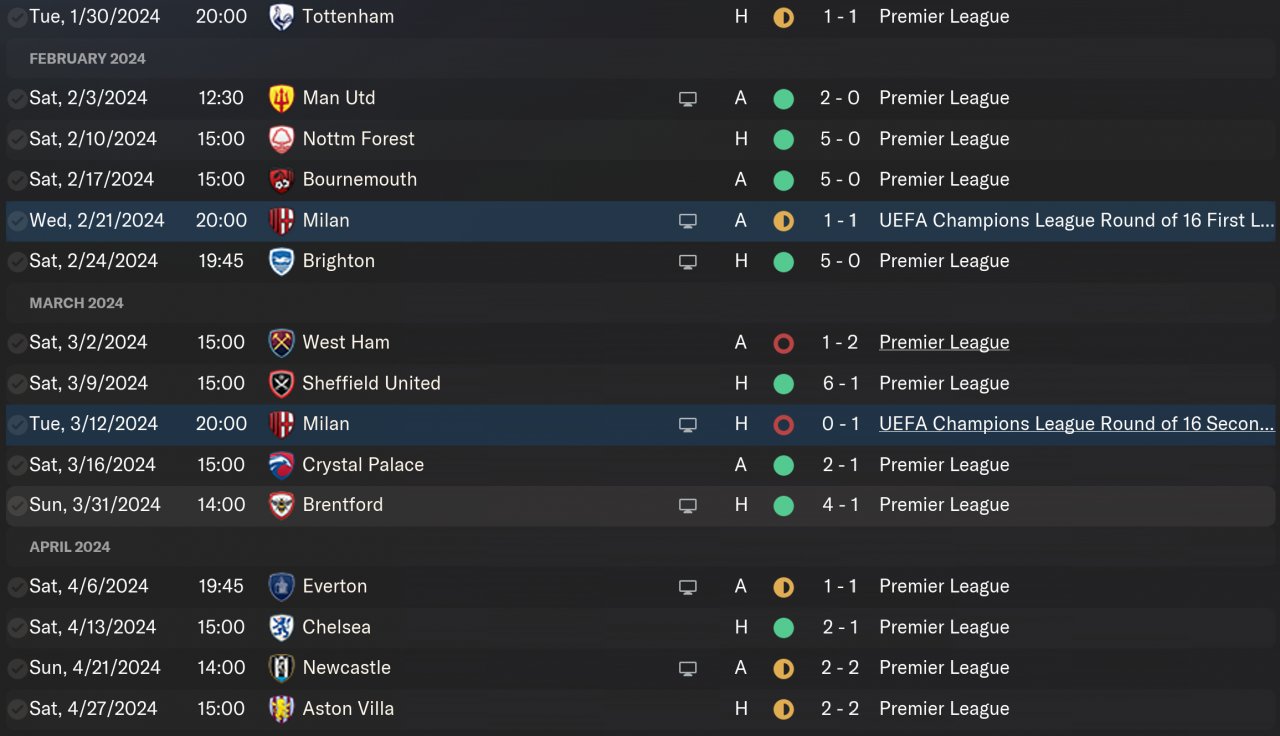Toggle the checkmark beside Sat, 3/9/2024 fixture
This screenshot has height=736, width=1280.
tap(17, 384)
